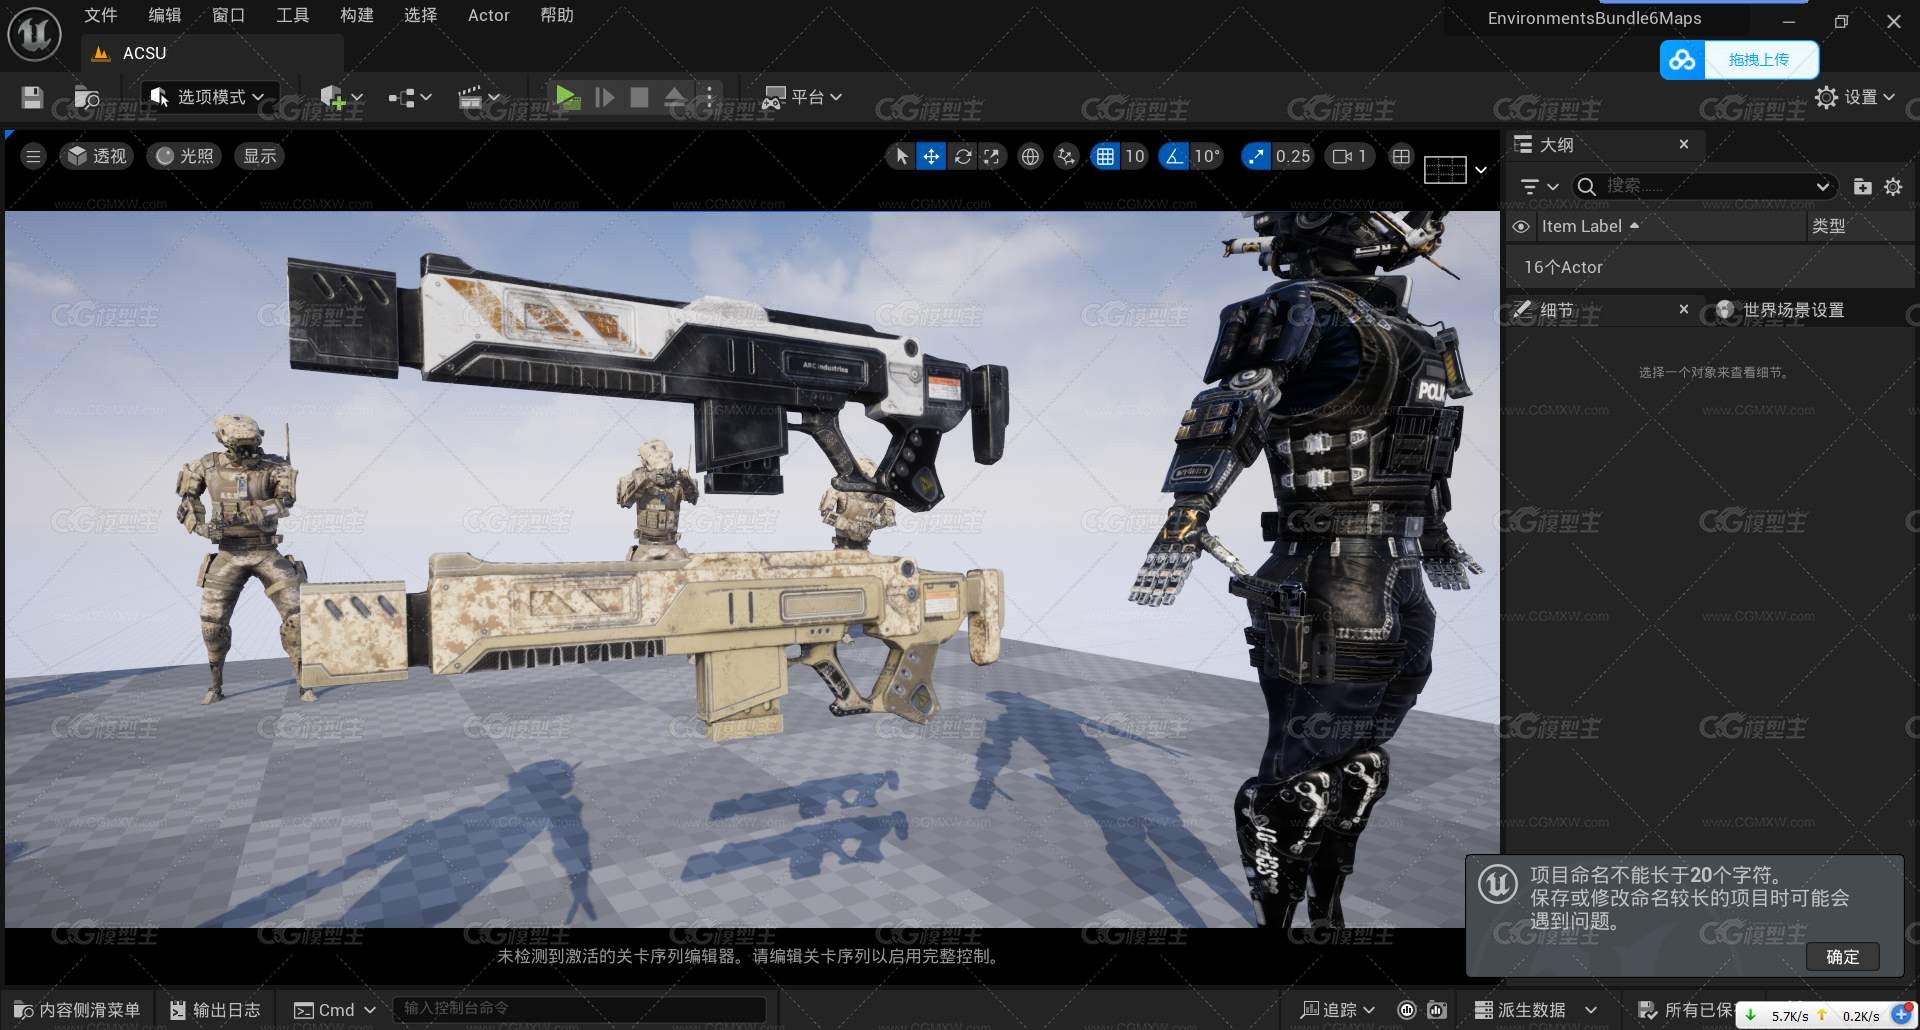Open the cinematics clapperboard dropdown
1920x1030 pixels.
pos(478,97)
